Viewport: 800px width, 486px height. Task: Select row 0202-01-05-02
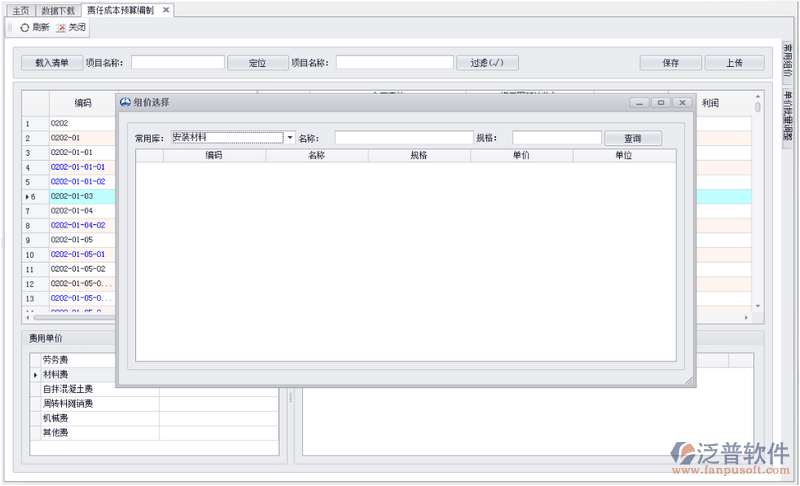pos(83,269)
